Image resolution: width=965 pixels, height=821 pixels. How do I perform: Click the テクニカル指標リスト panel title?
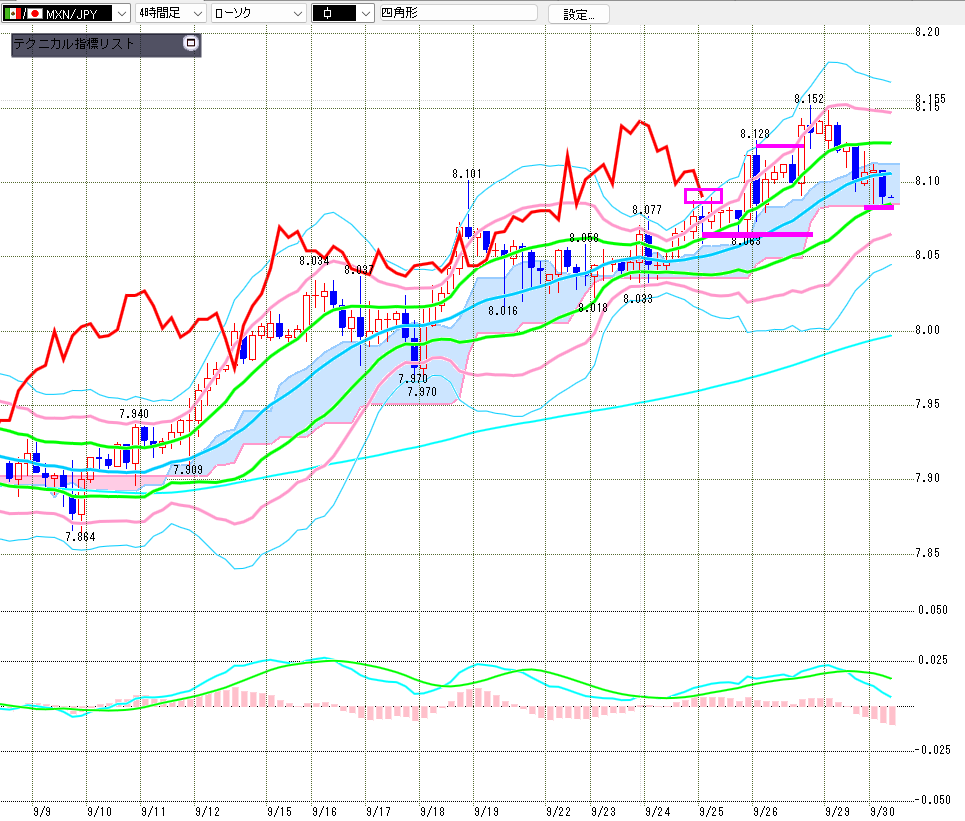(74, 44)
